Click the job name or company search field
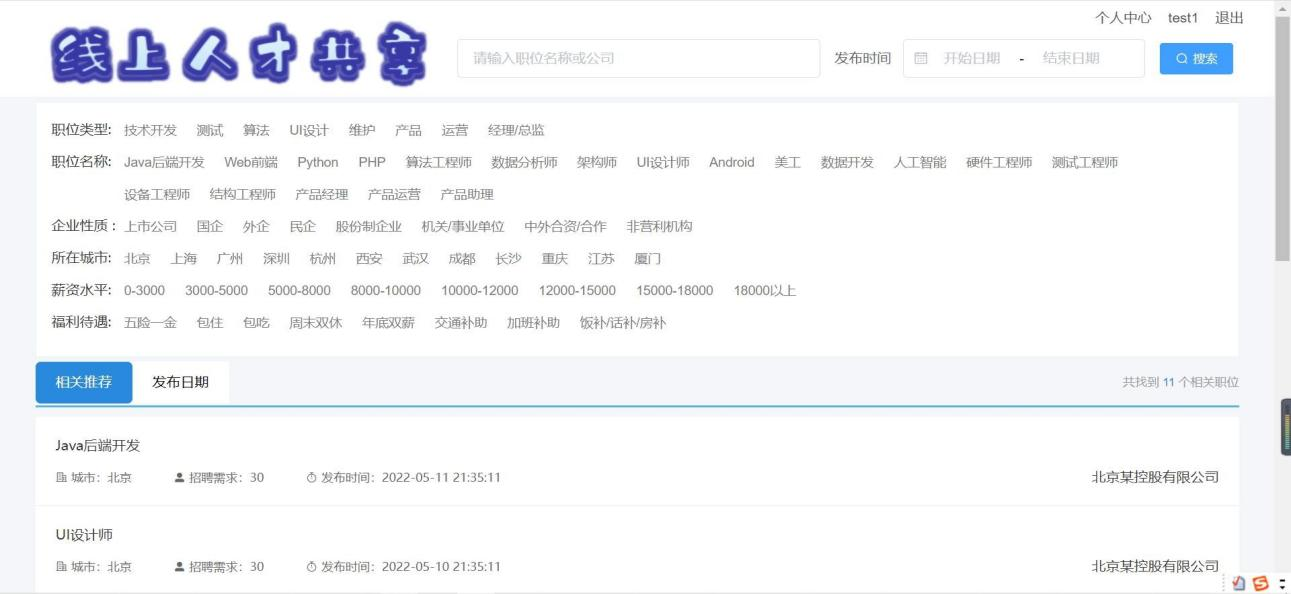This screenshot has width=1291, height=594. pyautogui.click(x=638, y=59)
